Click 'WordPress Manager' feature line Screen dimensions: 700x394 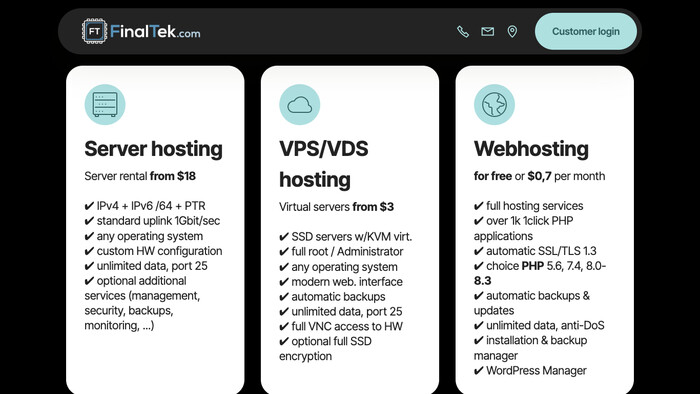click(x=530, y=370)
